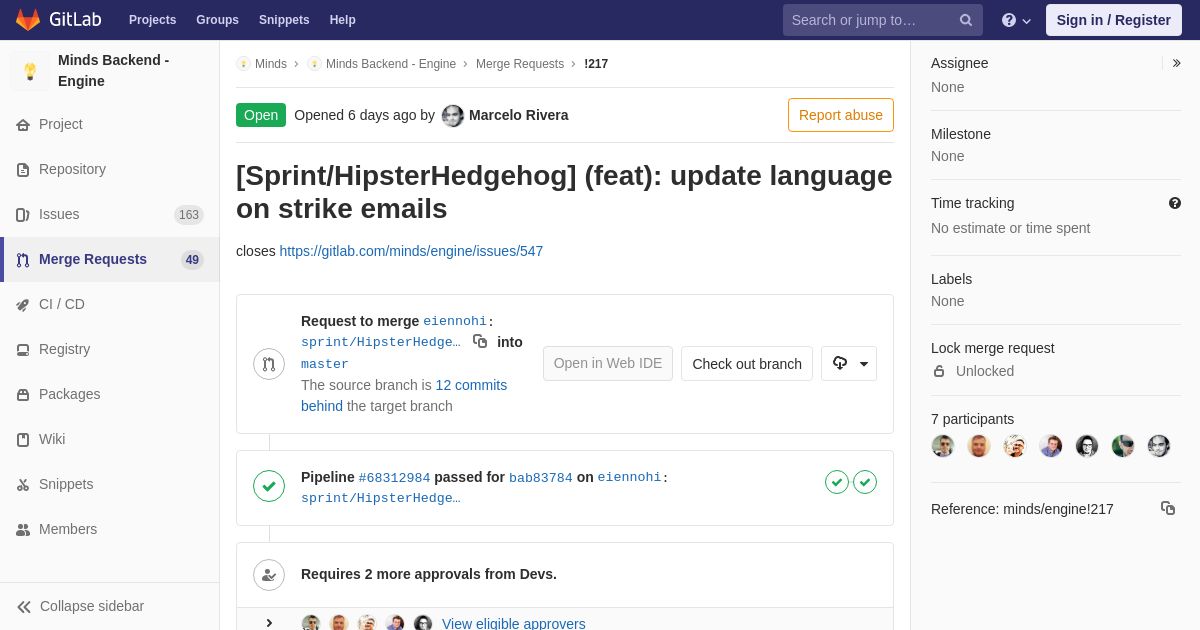Click the search magnifier icon
Screen dimensions: 1200x630
coord(965,20)
